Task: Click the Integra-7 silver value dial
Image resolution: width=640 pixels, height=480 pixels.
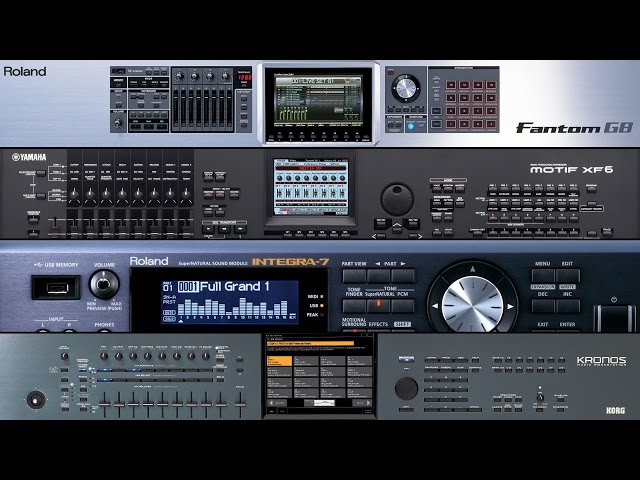Action: (472, 304)
